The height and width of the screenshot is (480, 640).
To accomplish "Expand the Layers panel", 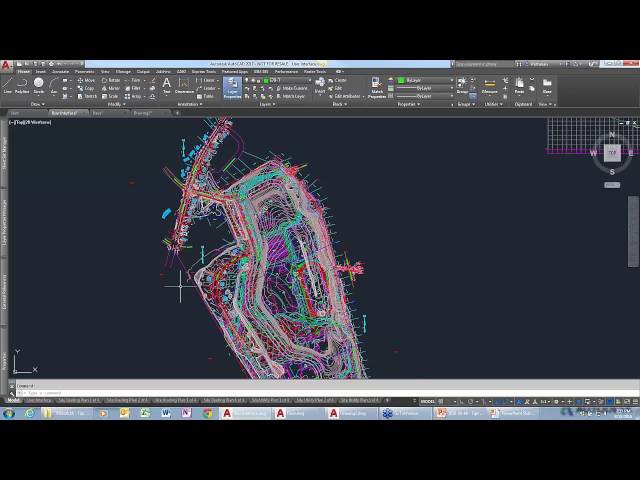I will coord(267,104).
